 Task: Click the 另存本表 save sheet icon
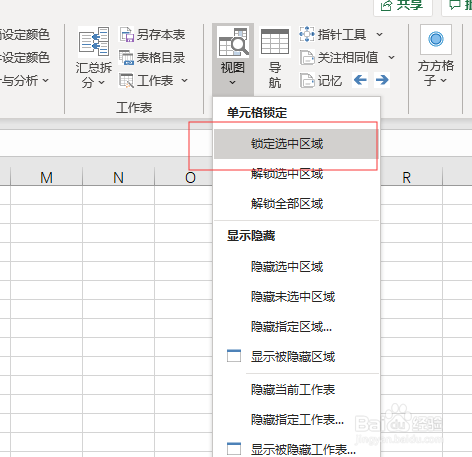click(126, 35)
